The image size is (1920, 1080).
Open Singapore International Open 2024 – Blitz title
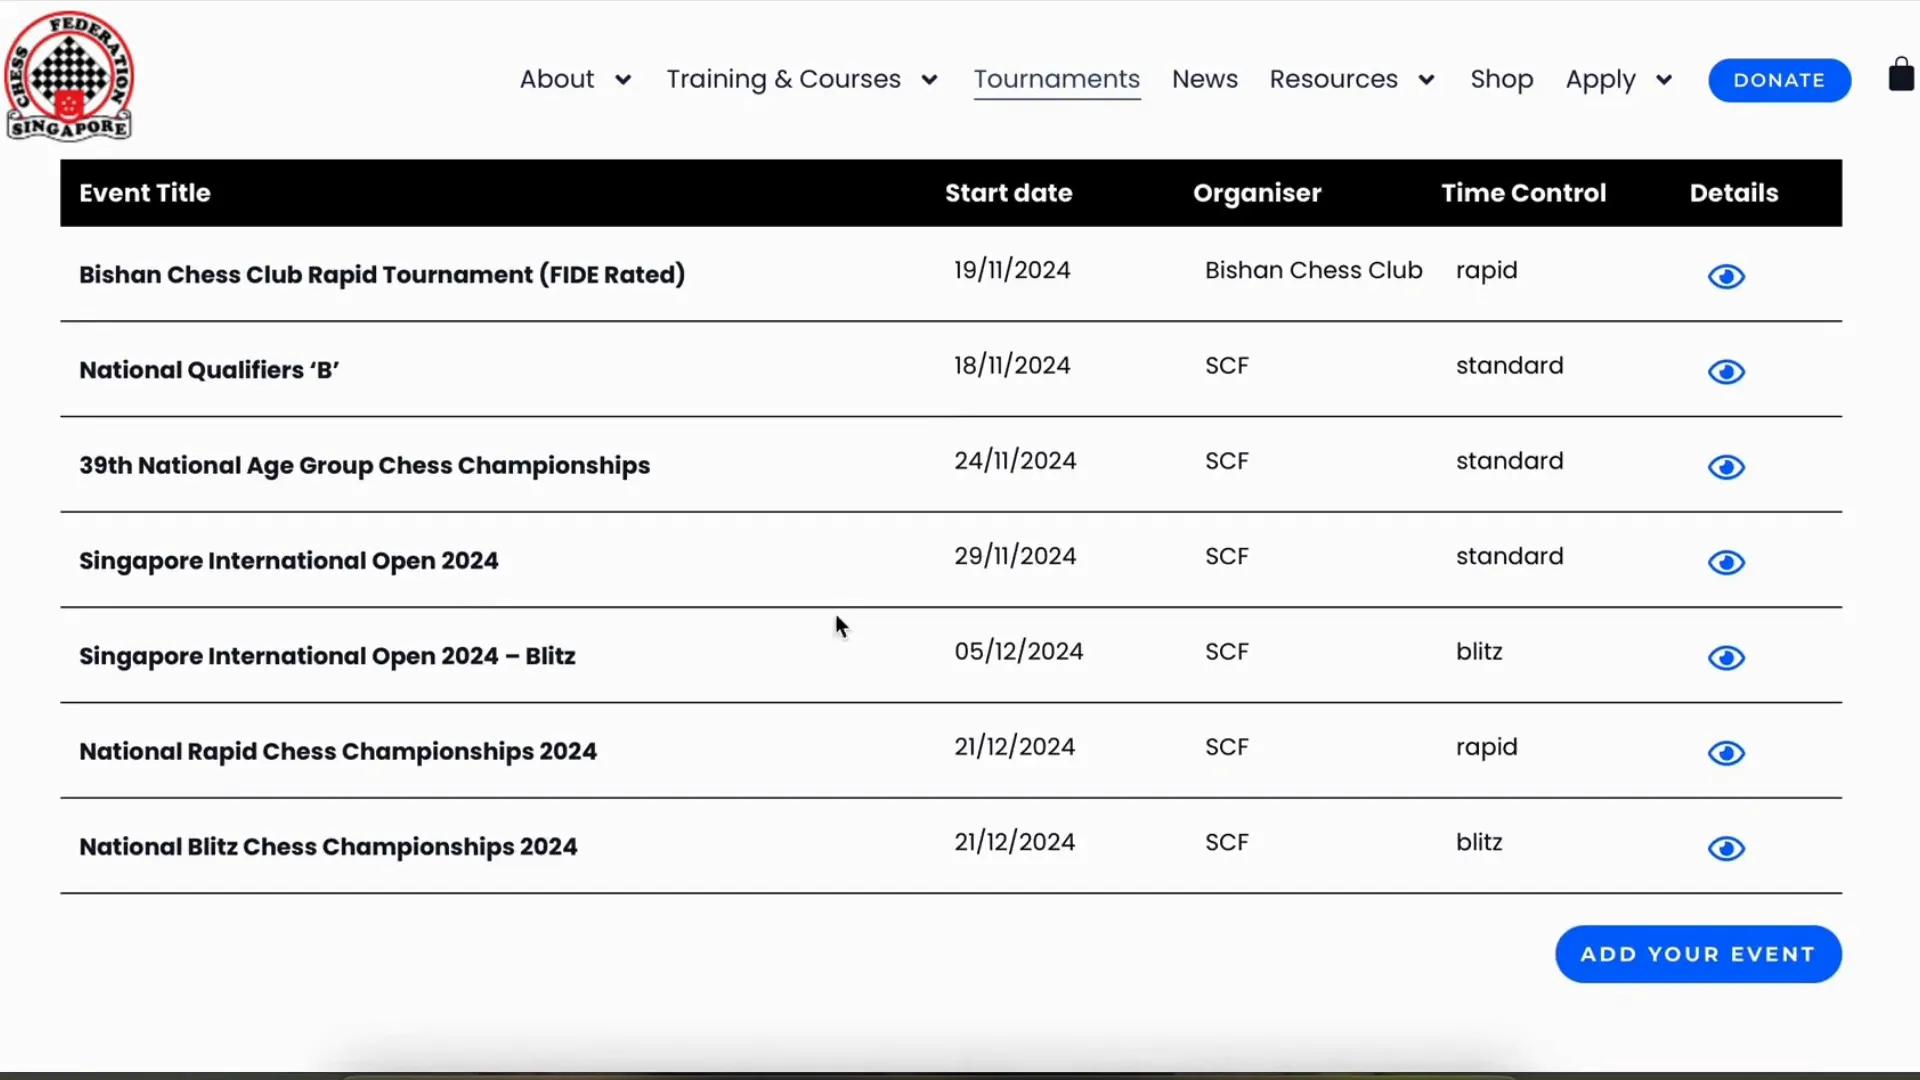coord(327,656)
